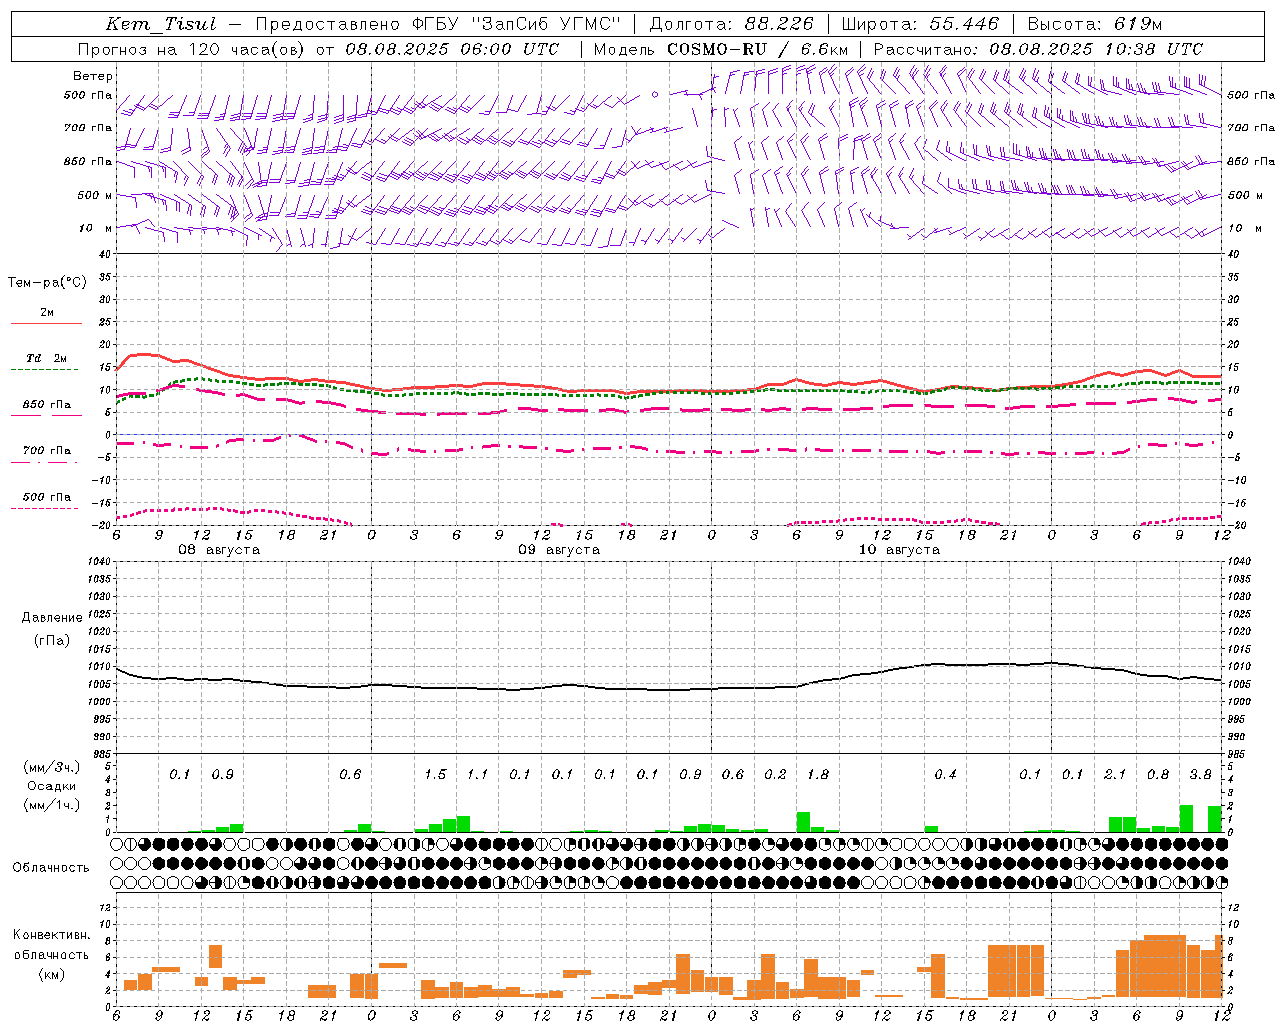Select the 3.8 precipitation value
Viewport: 1280px width, 1024px height.
tap(1200, 775)
